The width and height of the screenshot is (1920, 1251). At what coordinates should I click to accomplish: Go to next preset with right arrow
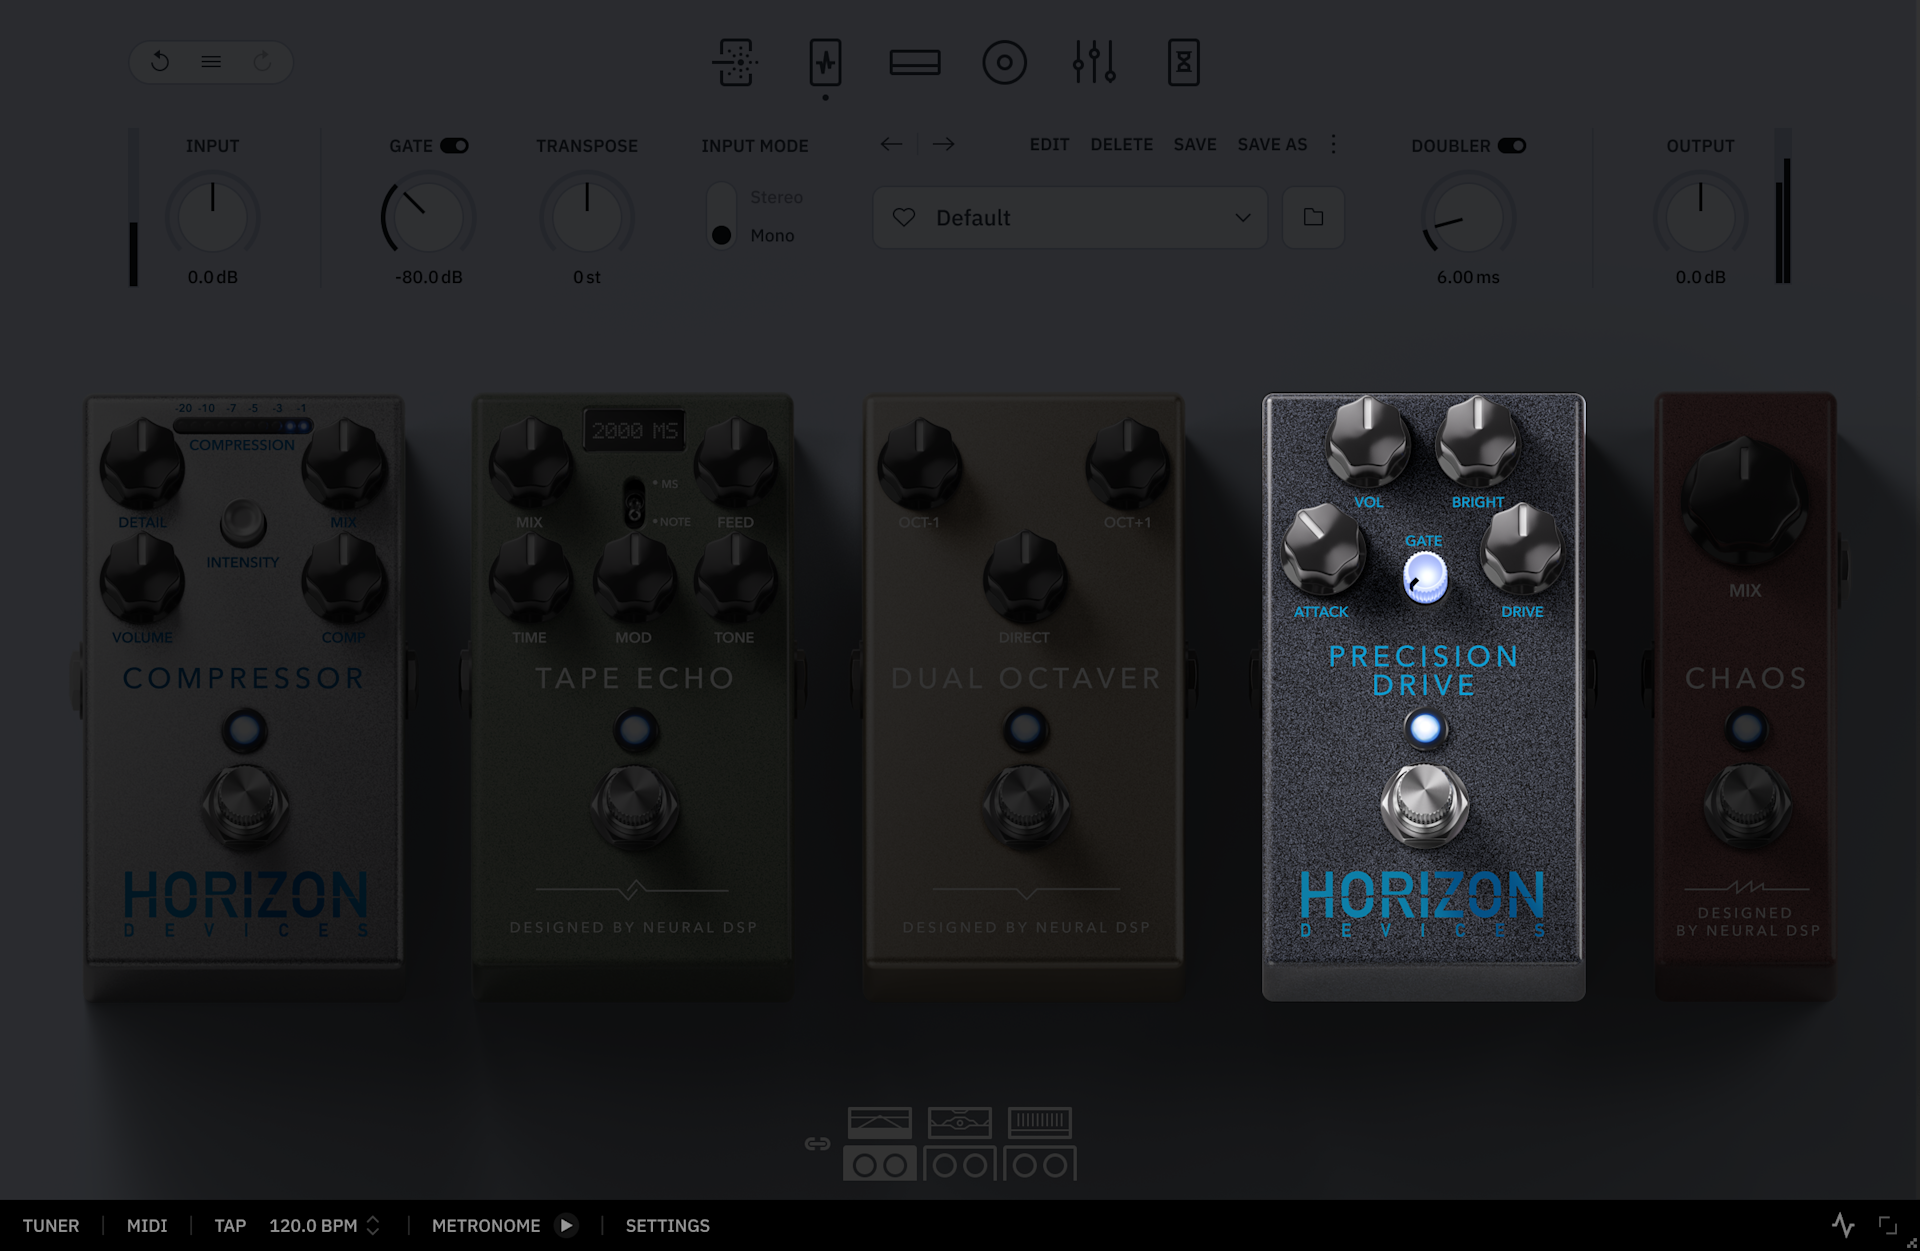tap(943, 144)
